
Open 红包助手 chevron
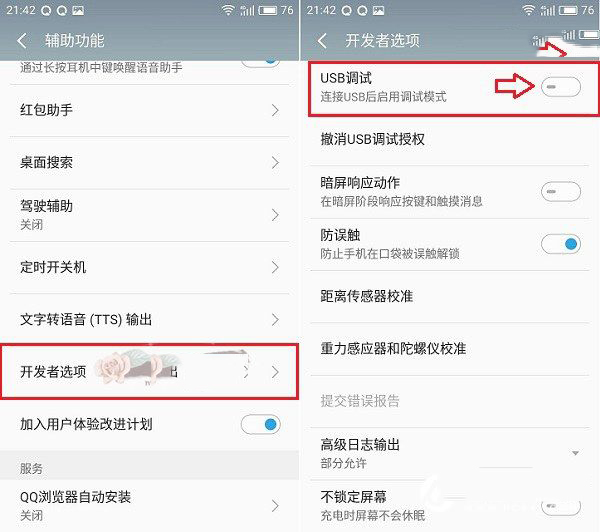click(275, 110)
